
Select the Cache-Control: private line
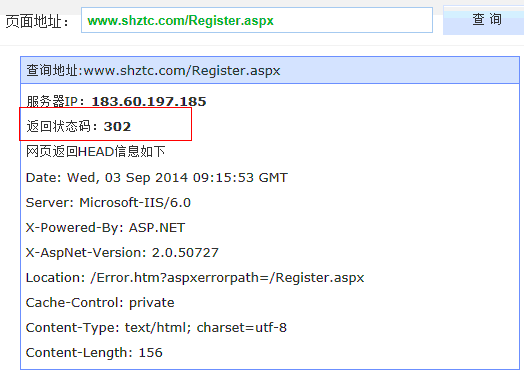pos(100,303)
